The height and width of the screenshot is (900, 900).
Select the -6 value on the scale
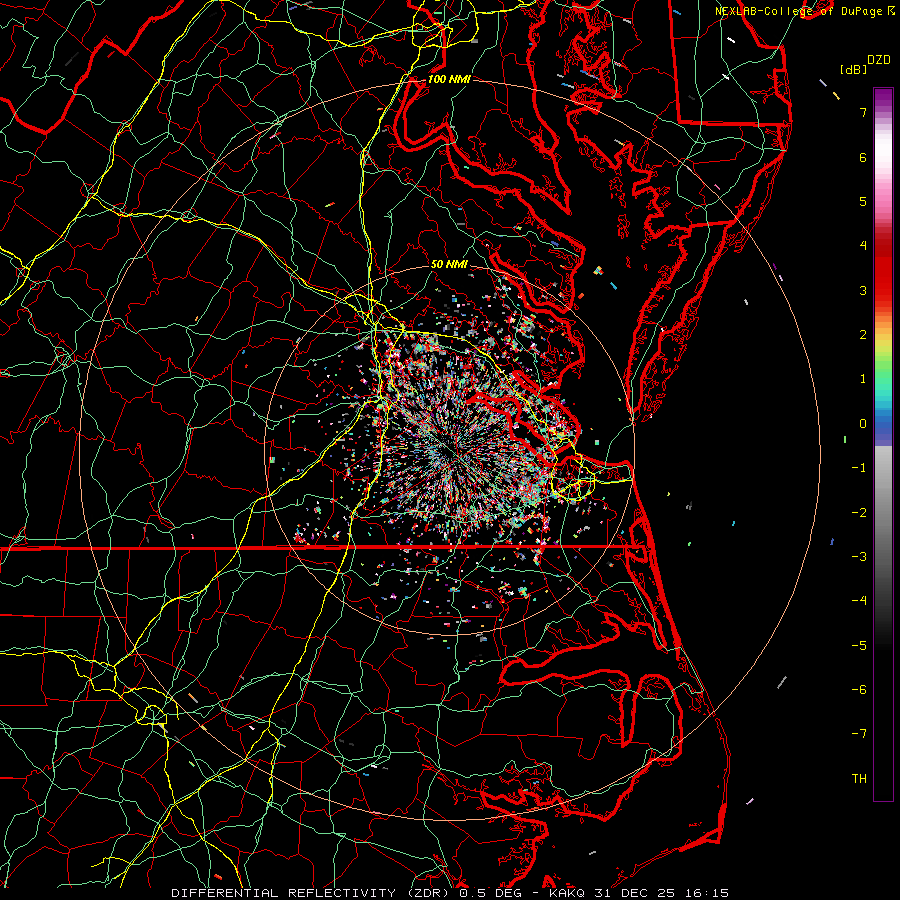[x=859, y=690]
